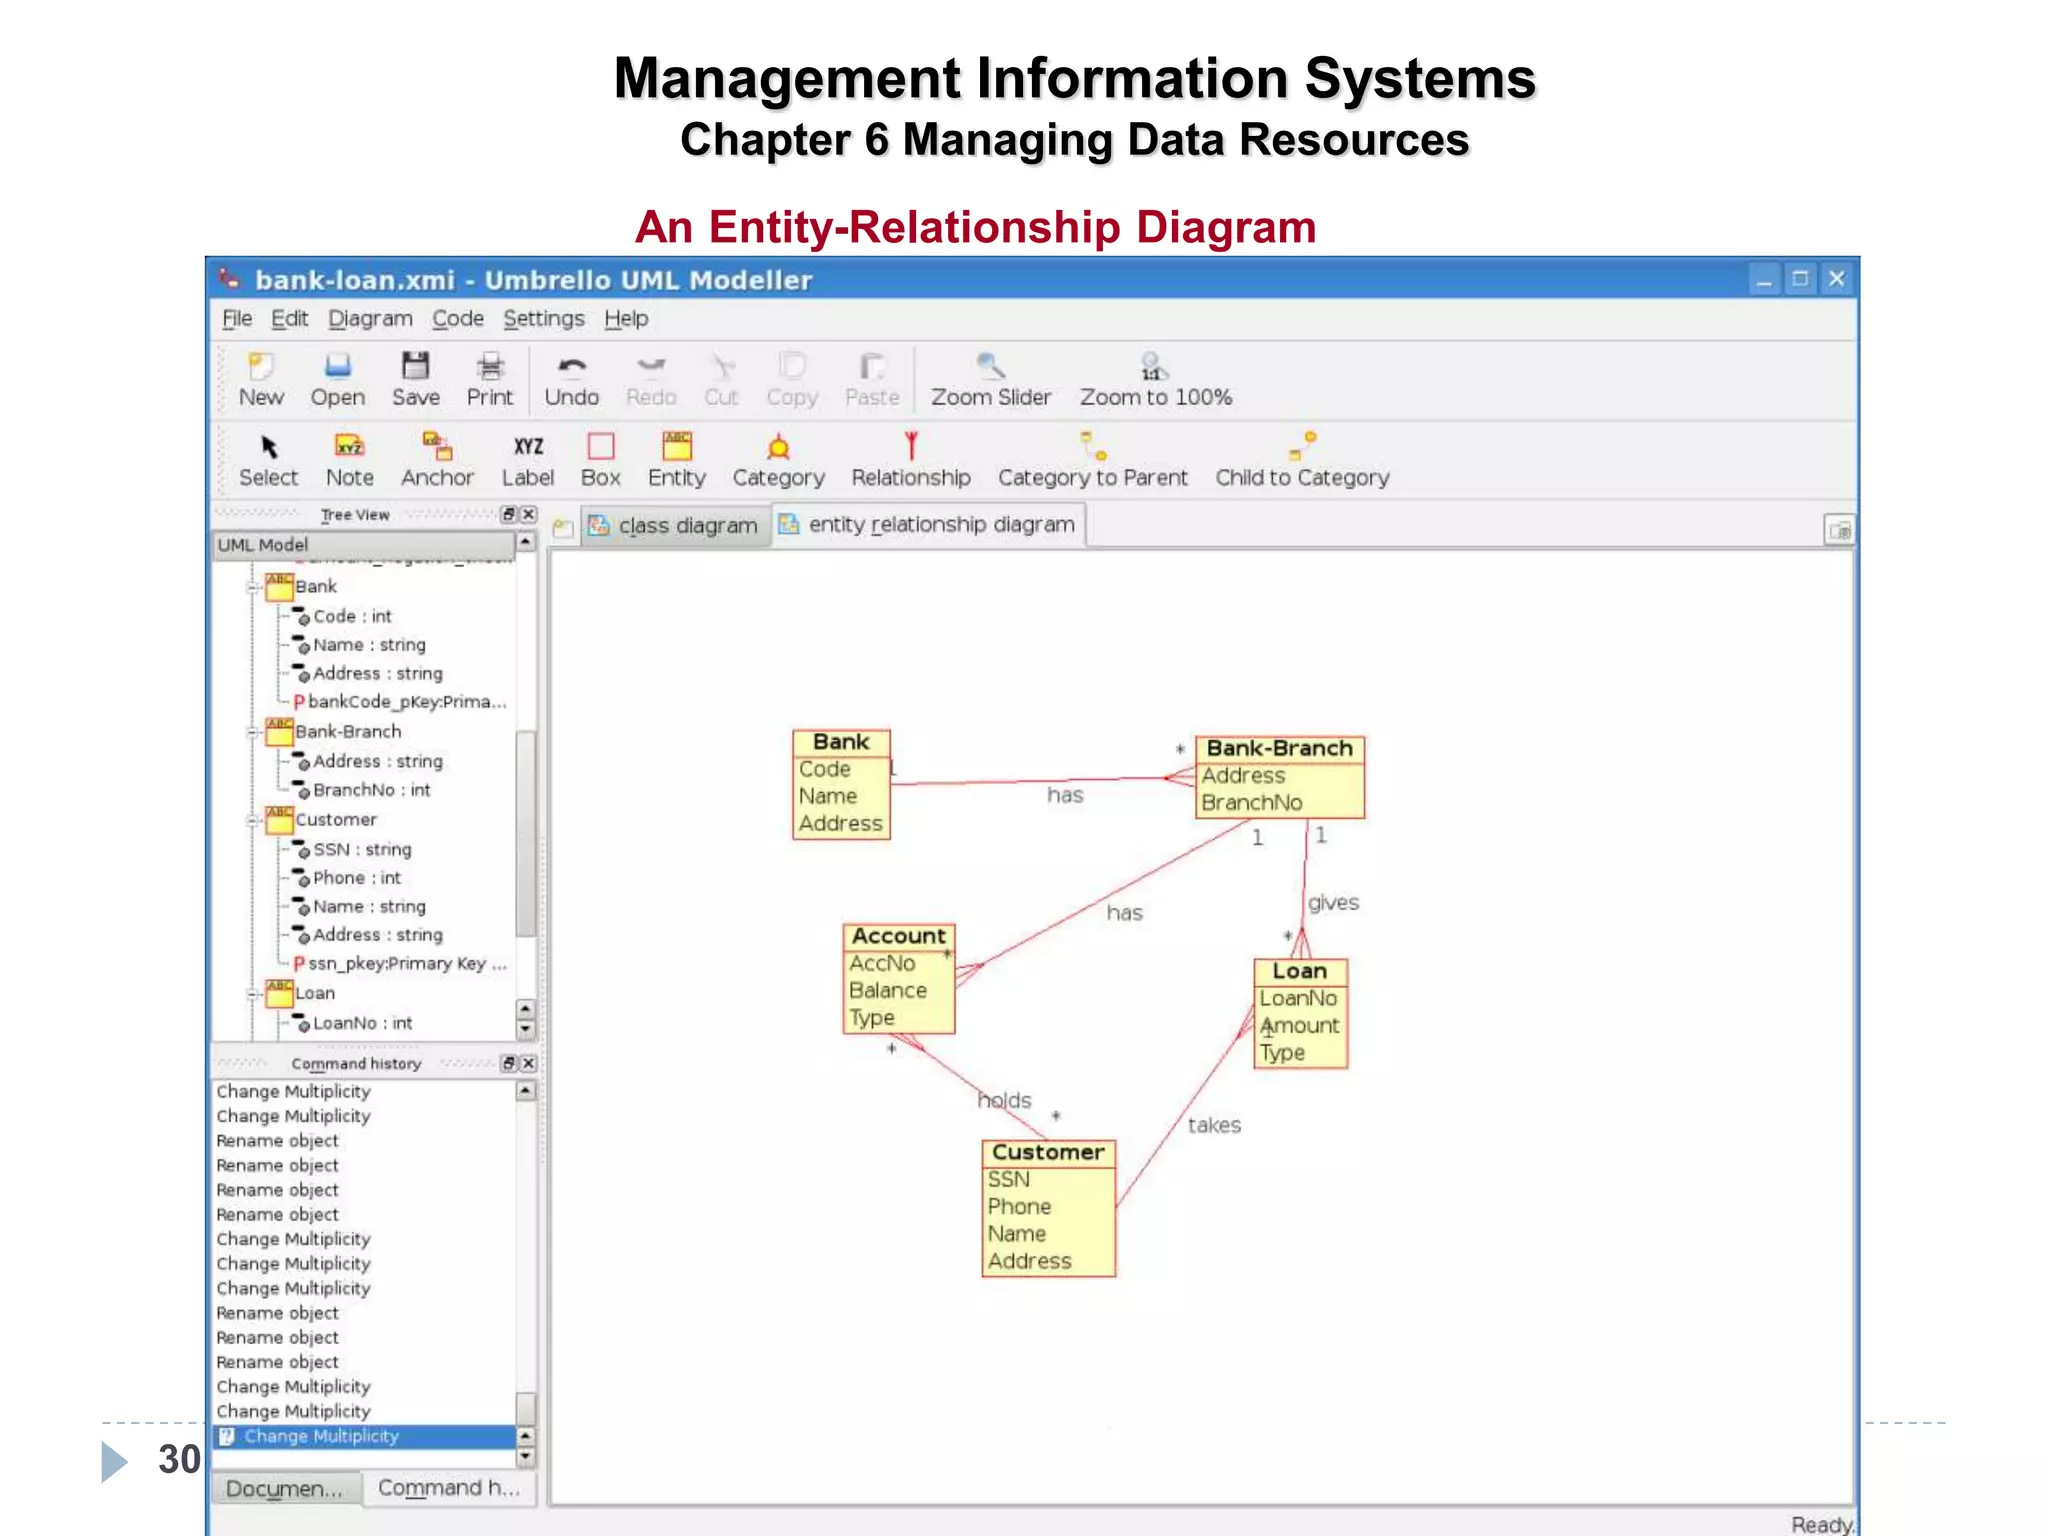This screenshot has height=1536, width=2048.
Task: Save the diagram with Save icon
Action: pos(415,367)
